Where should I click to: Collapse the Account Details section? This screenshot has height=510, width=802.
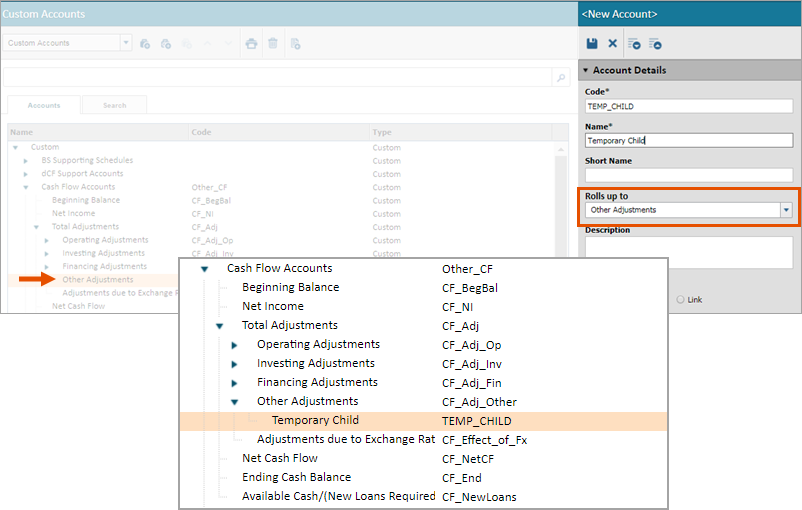pyautogui.click(x=586, y=70)
